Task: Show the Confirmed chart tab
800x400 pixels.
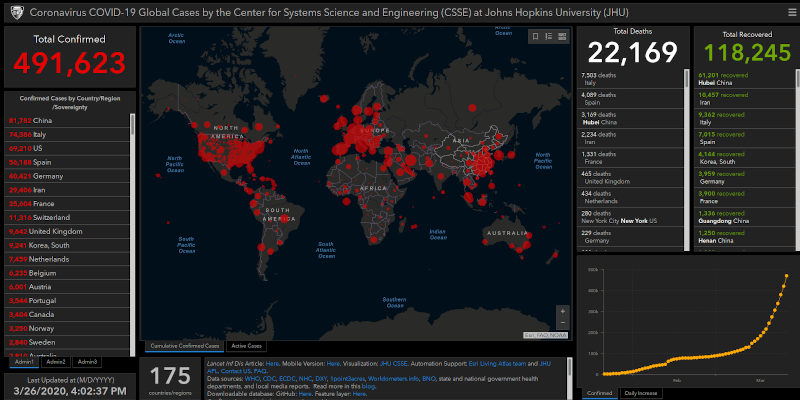Action: coord(599,393)
